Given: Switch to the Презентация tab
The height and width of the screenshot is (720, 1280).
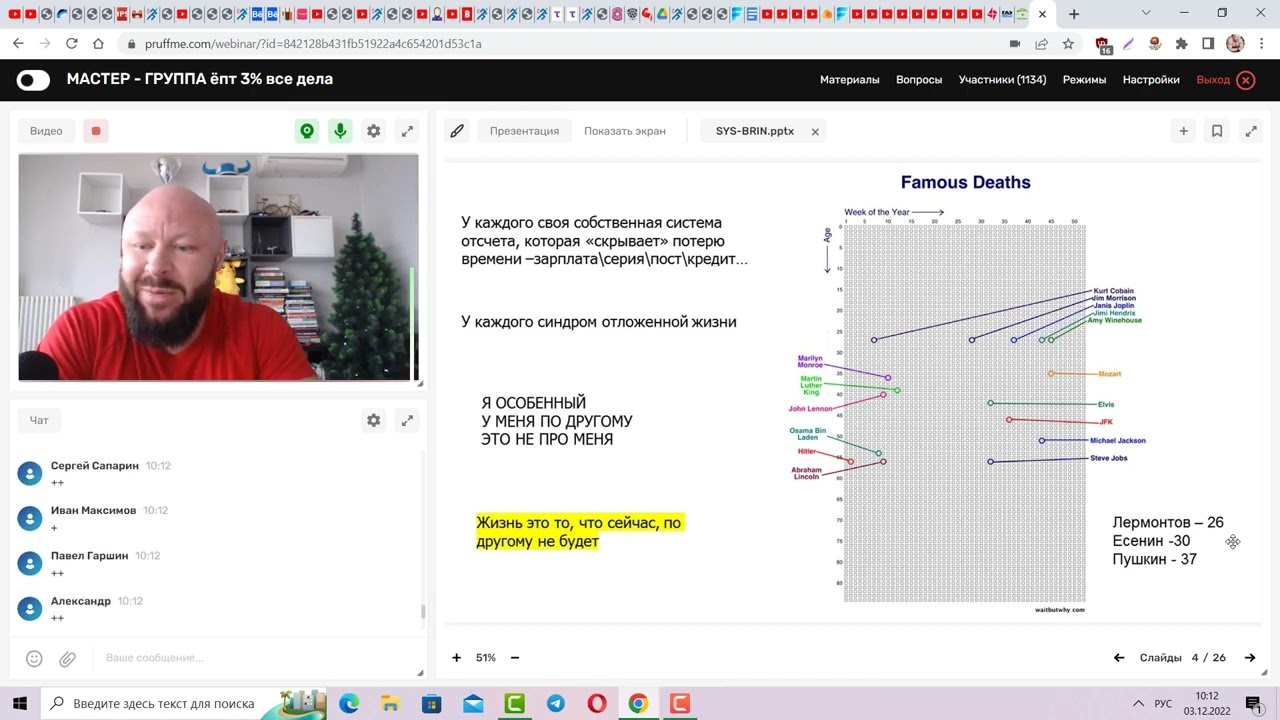Looking at the screenshot, I should (524, 131).
